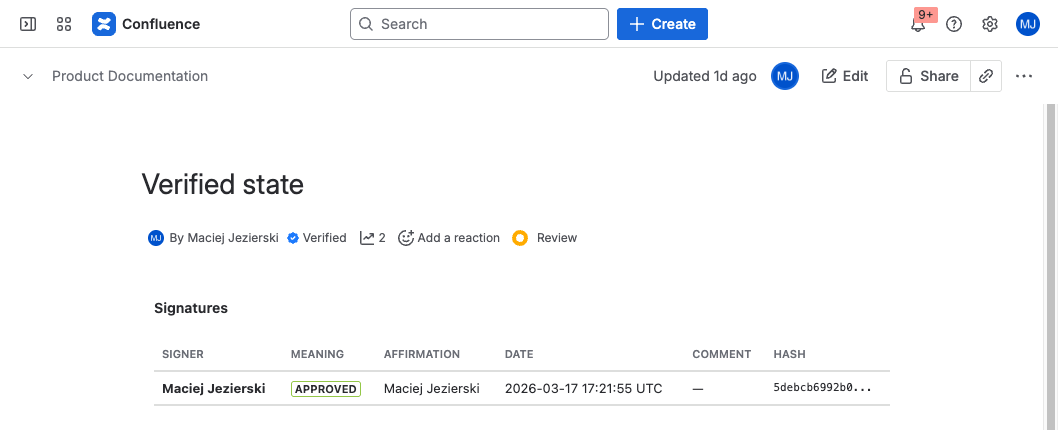Click the Create button
Image resolution: width=1058 pixels, height=430 pixels.
click(662, 24)
